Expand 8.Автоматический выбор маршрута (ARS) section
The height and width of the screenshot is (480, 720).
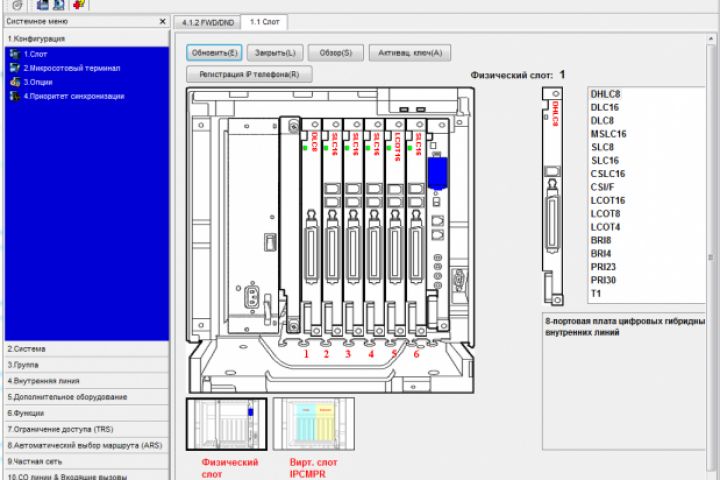click(x=86, y=445)
